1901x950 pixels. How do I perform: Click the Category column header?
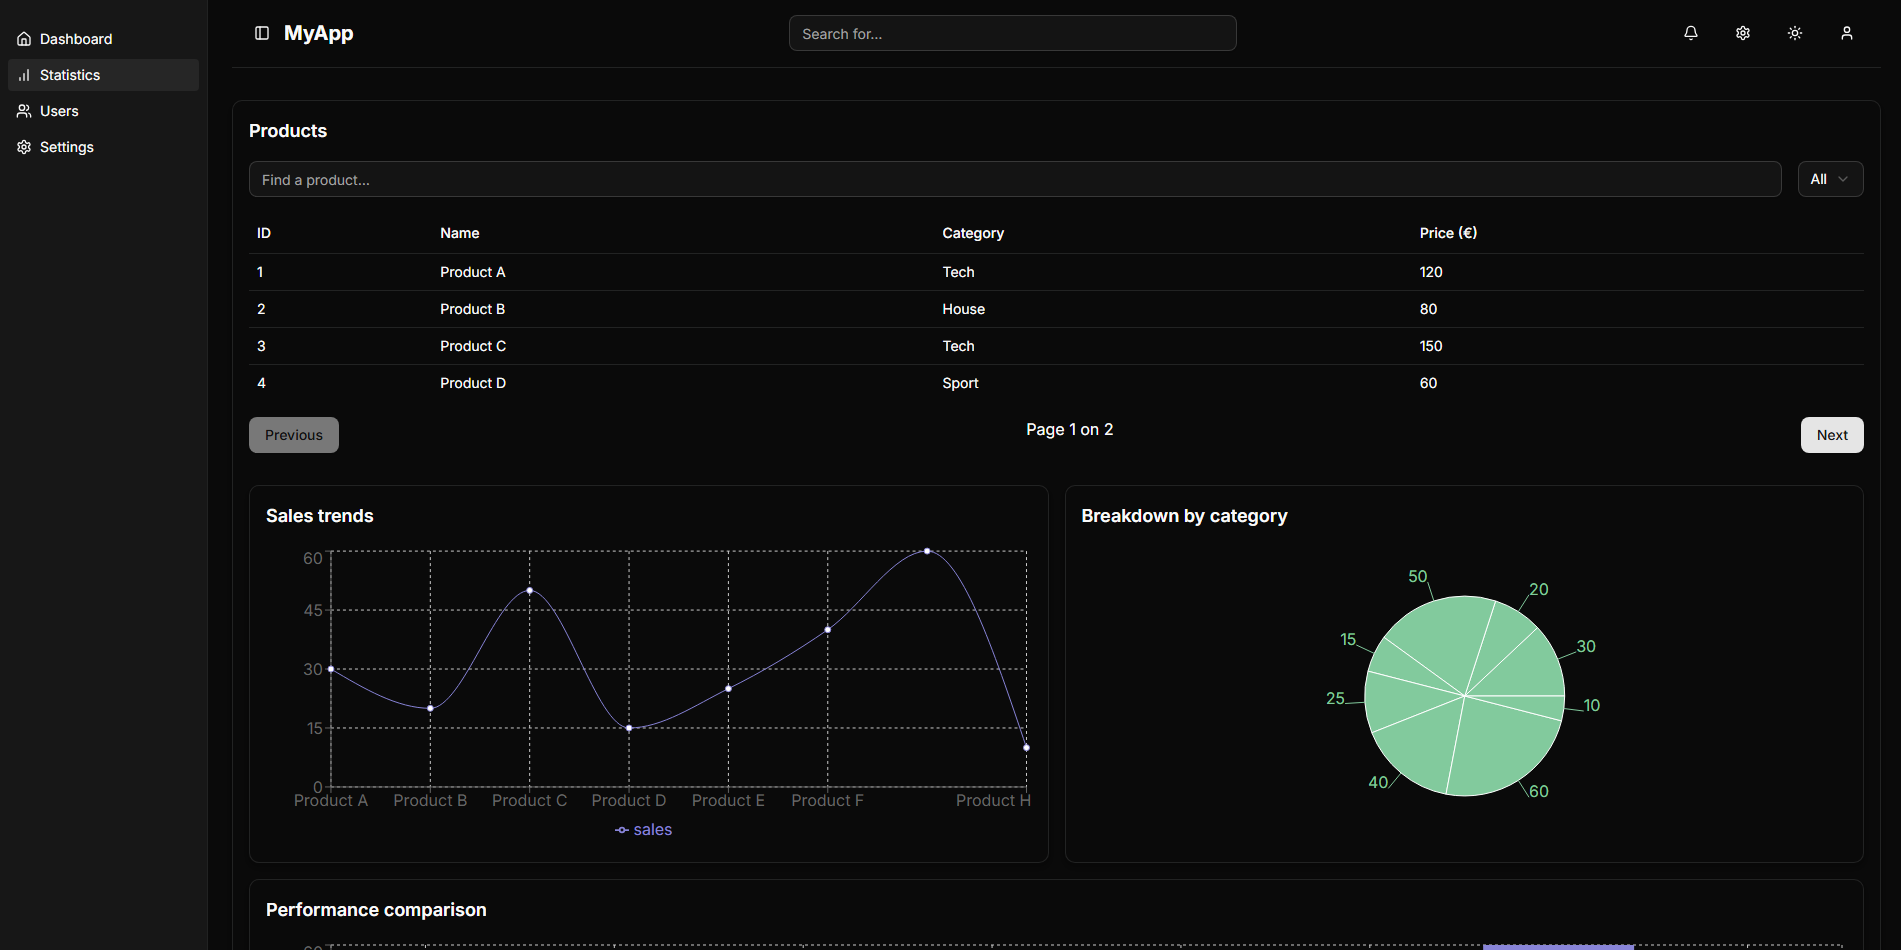pyautogui.click(x=973, y=233)
